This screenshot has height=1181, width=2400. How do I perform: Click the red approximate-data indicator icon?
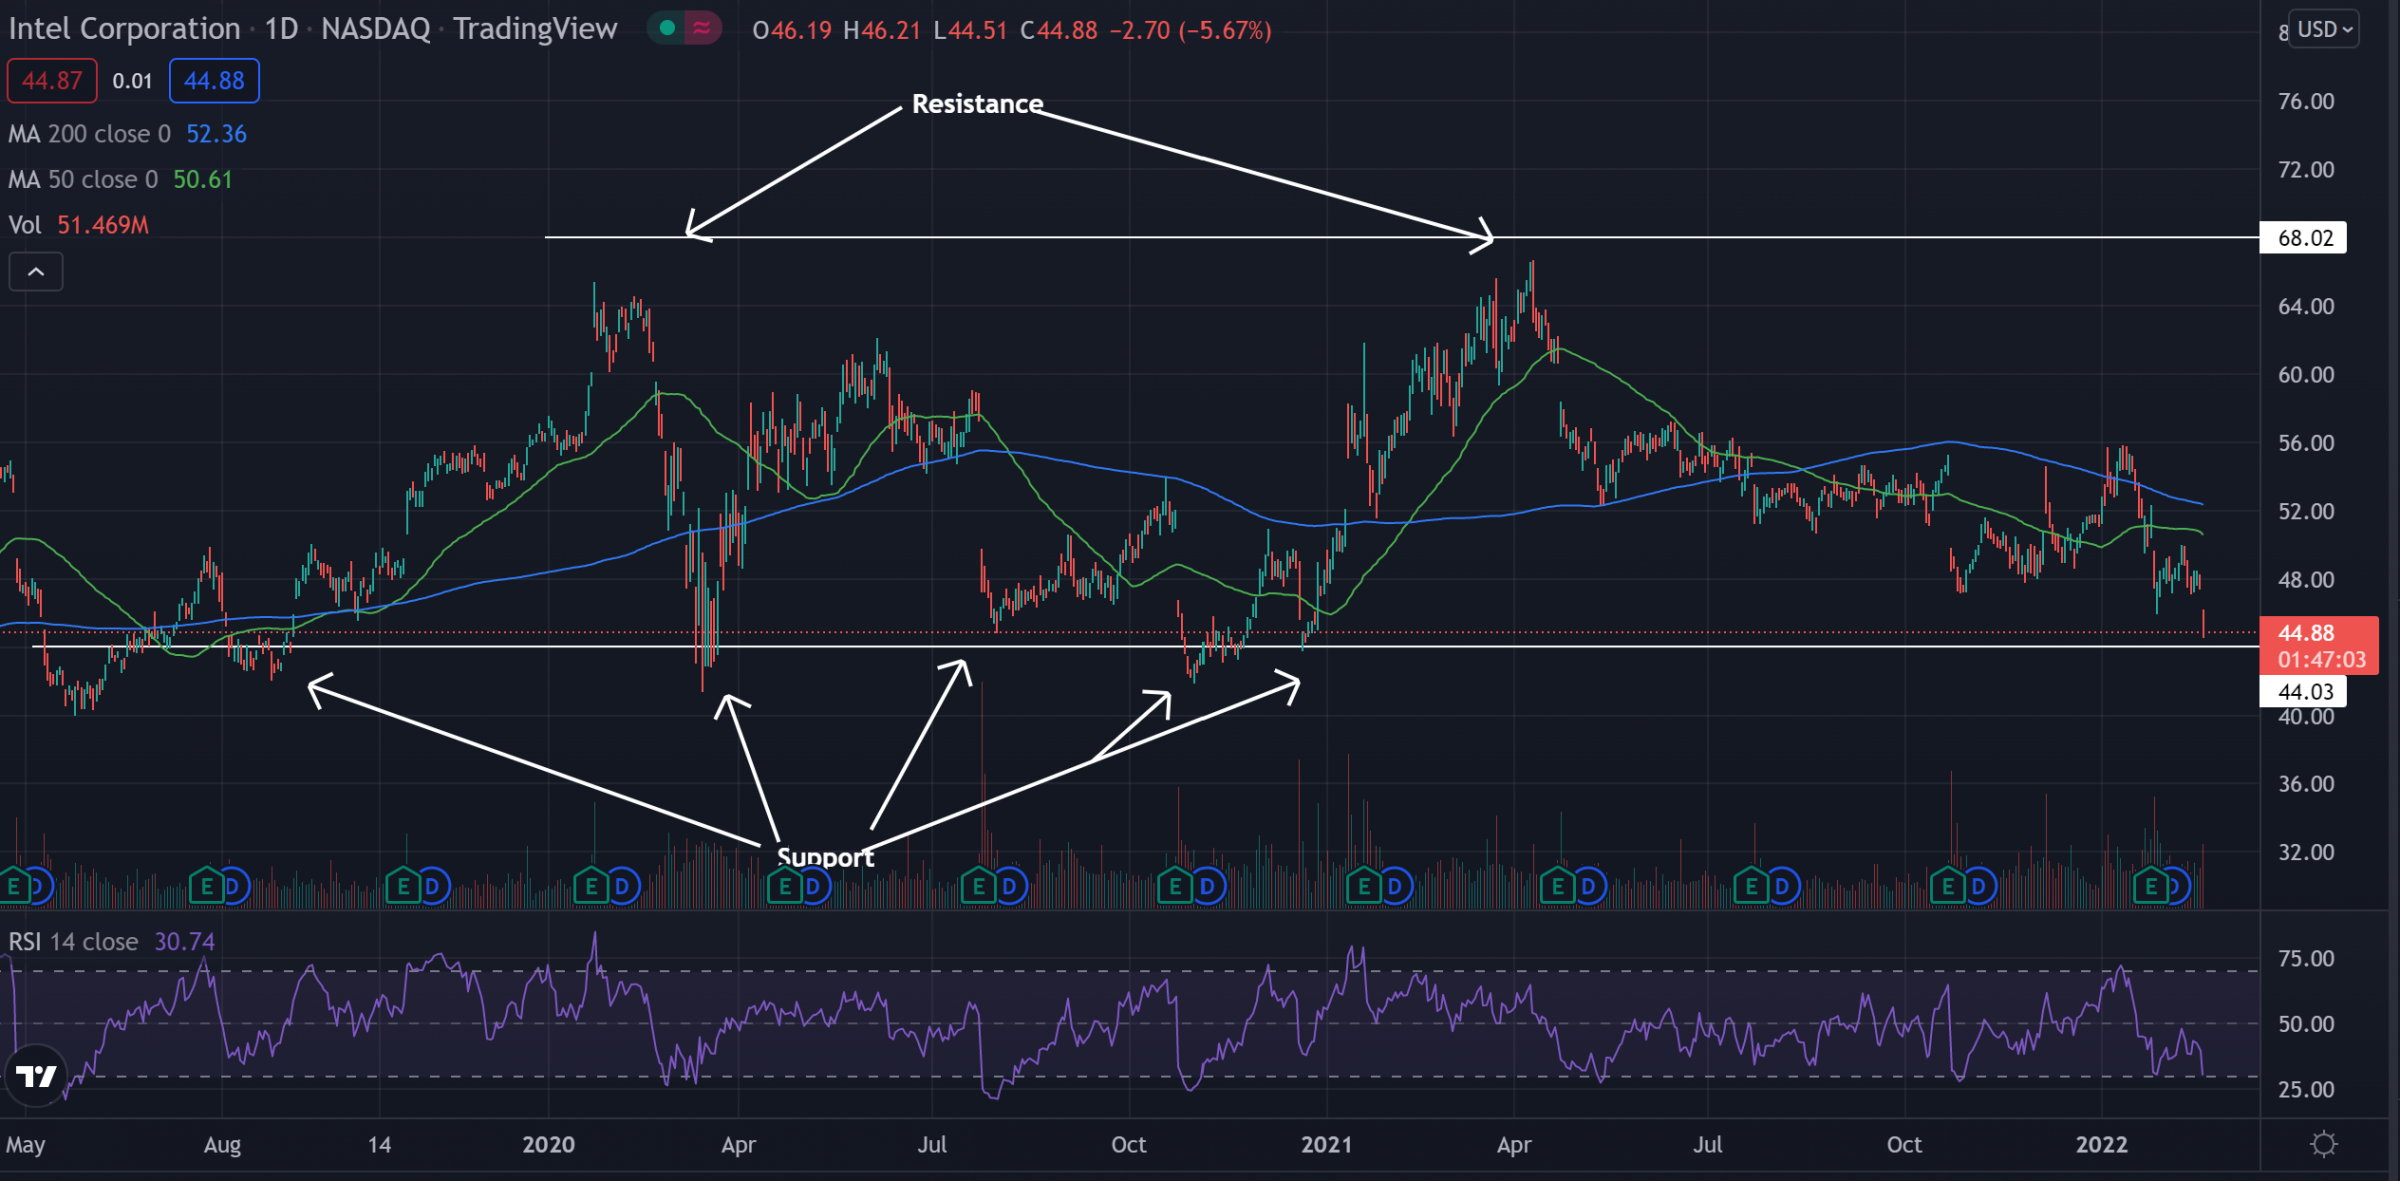[x=702, y=28]
